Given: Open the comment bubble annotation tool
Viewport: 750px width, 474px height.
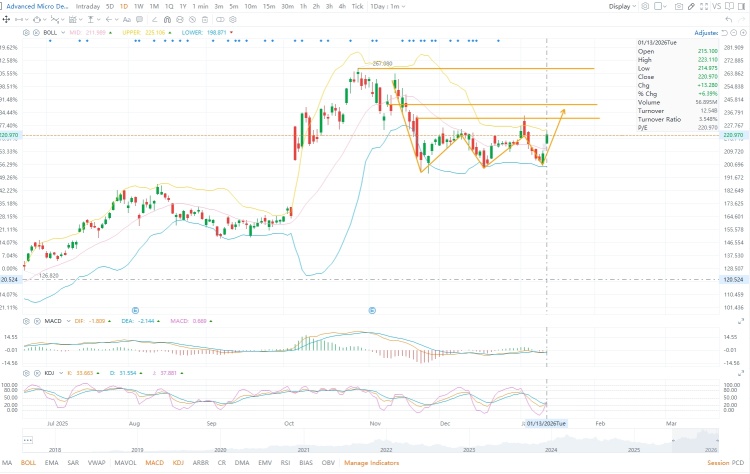Looking at the screenshot, I should coord(139,20).
